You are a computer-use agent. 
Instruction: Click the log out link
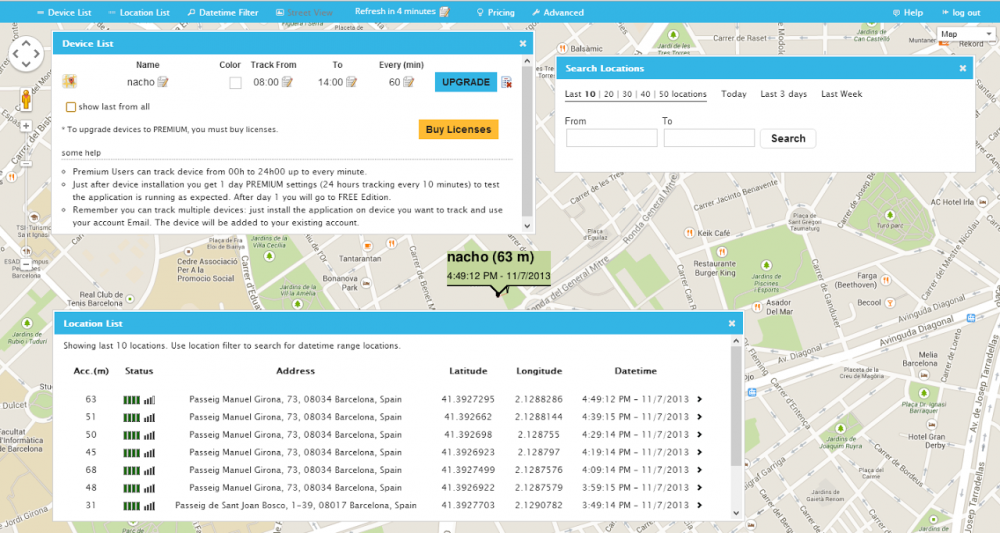(x=961, y=12)
